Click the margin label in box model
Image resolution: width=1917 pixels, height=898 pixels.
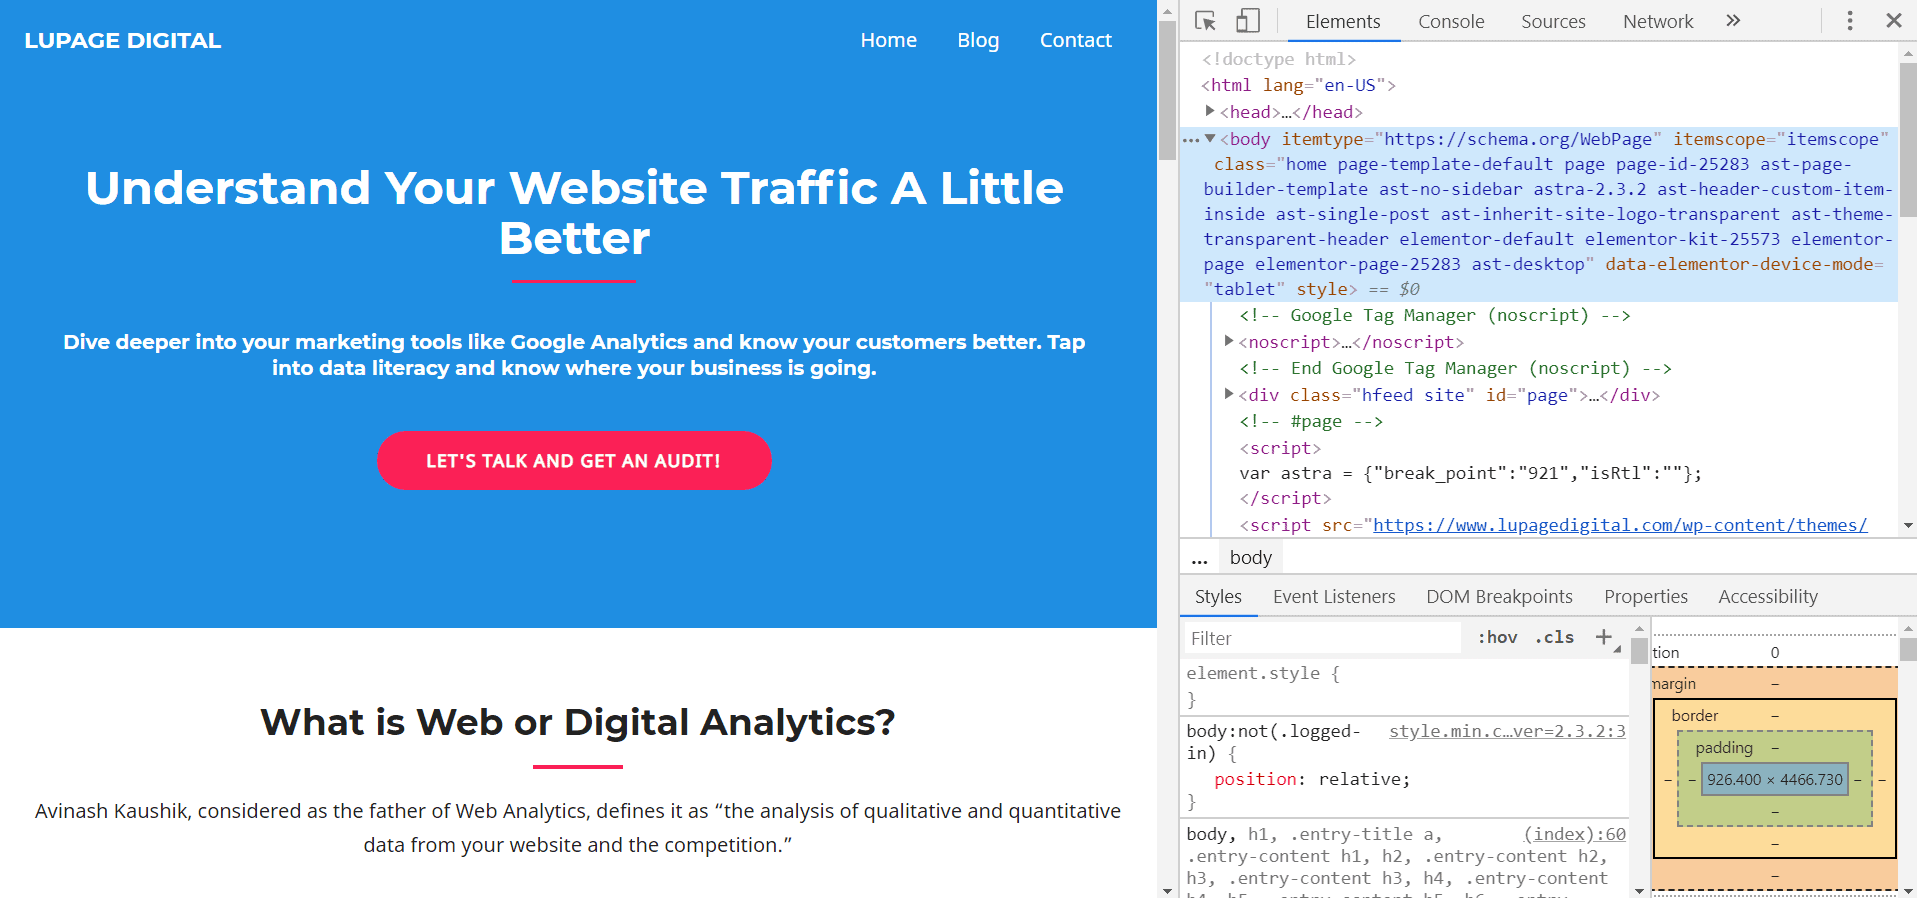tap(1674, 684)
